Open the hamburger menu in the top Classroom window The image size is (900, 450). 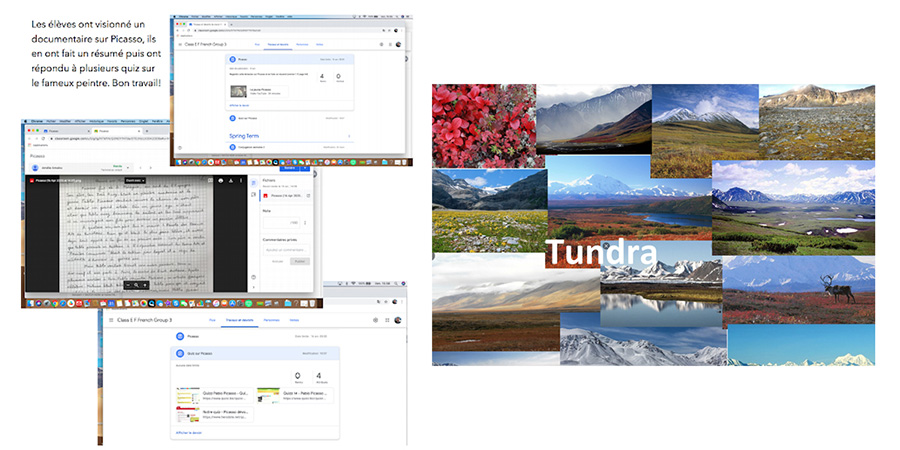pos(180,44)
